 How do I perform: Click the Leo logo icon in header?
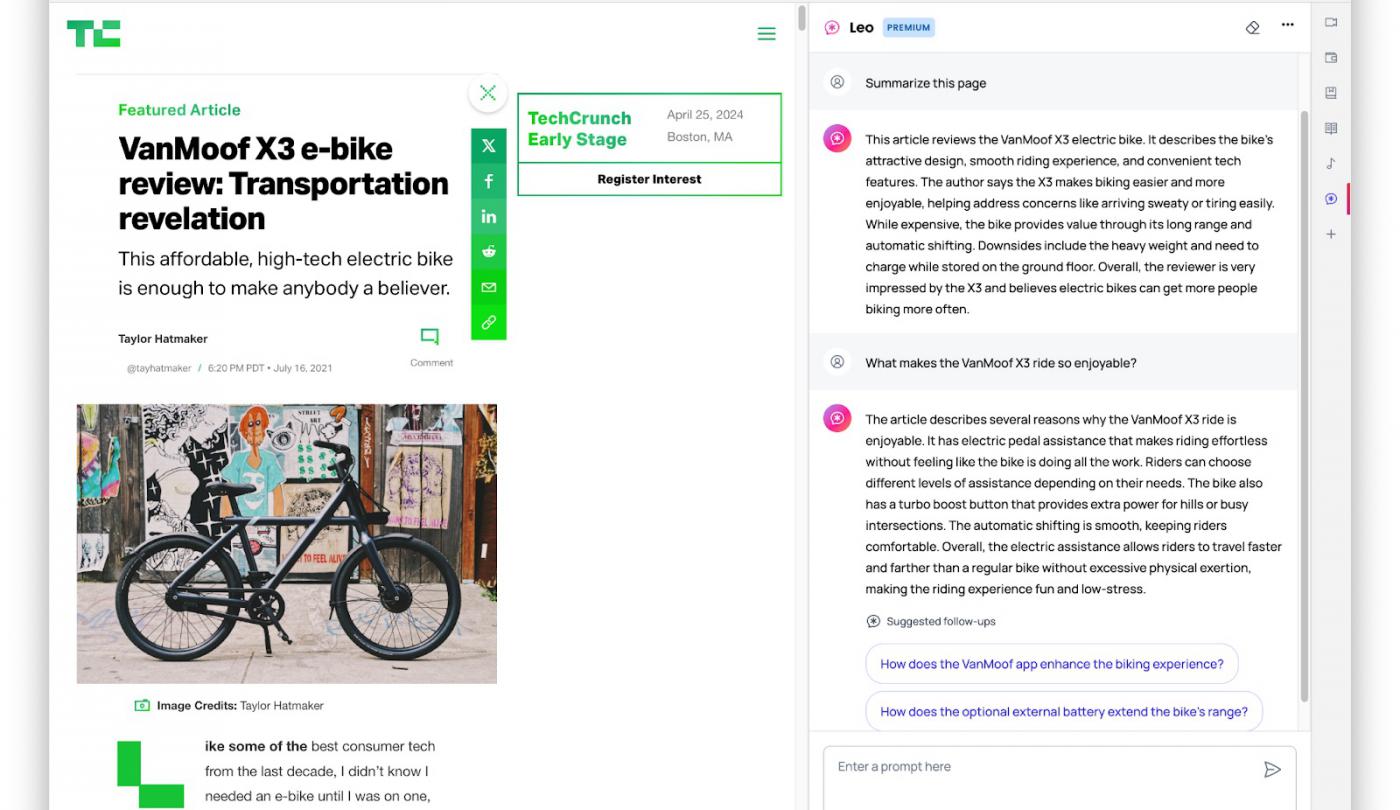click(x=832, y=28)
